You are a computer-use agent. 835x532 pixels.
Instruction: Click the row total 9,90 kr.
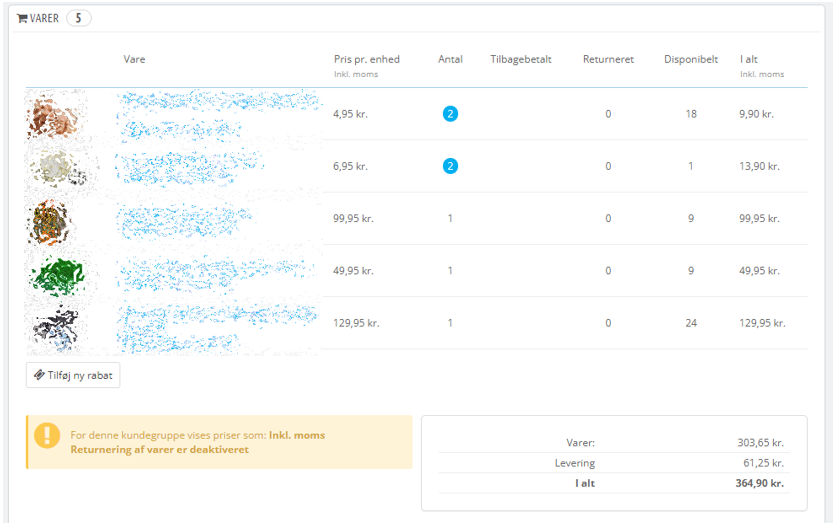pyautogui.click(x=757, y=114)
